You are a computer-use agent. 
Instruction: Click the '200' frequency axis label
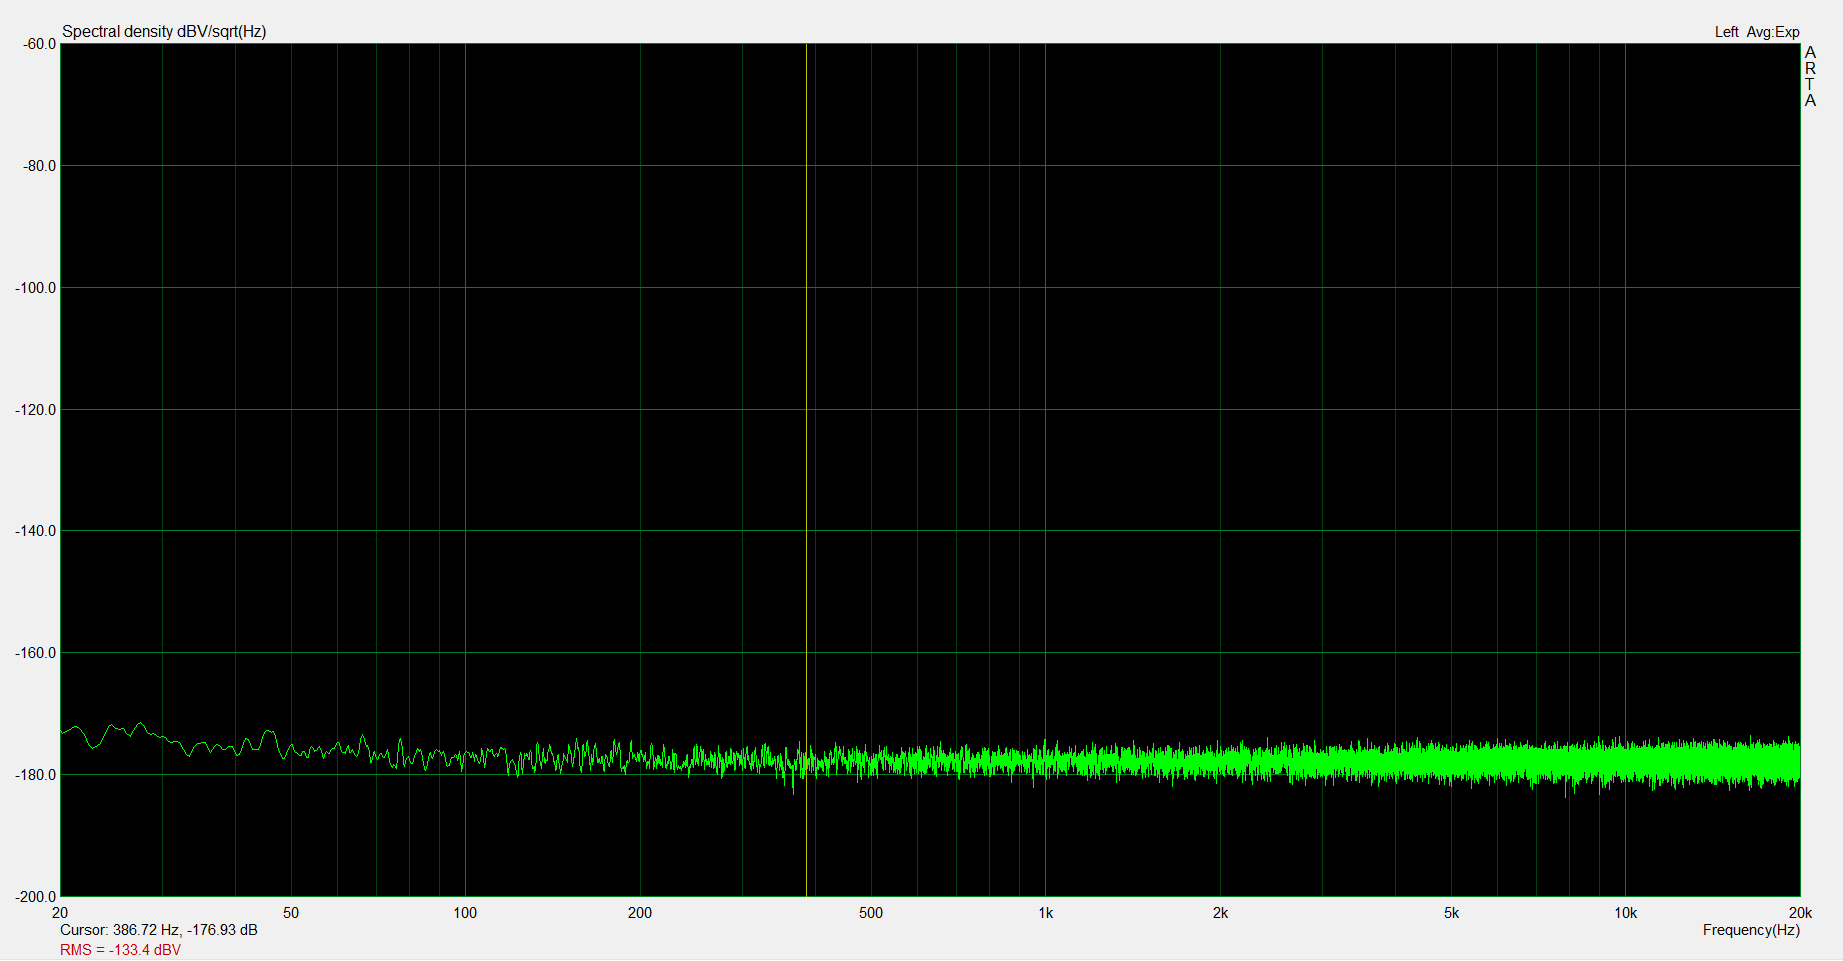640,913
